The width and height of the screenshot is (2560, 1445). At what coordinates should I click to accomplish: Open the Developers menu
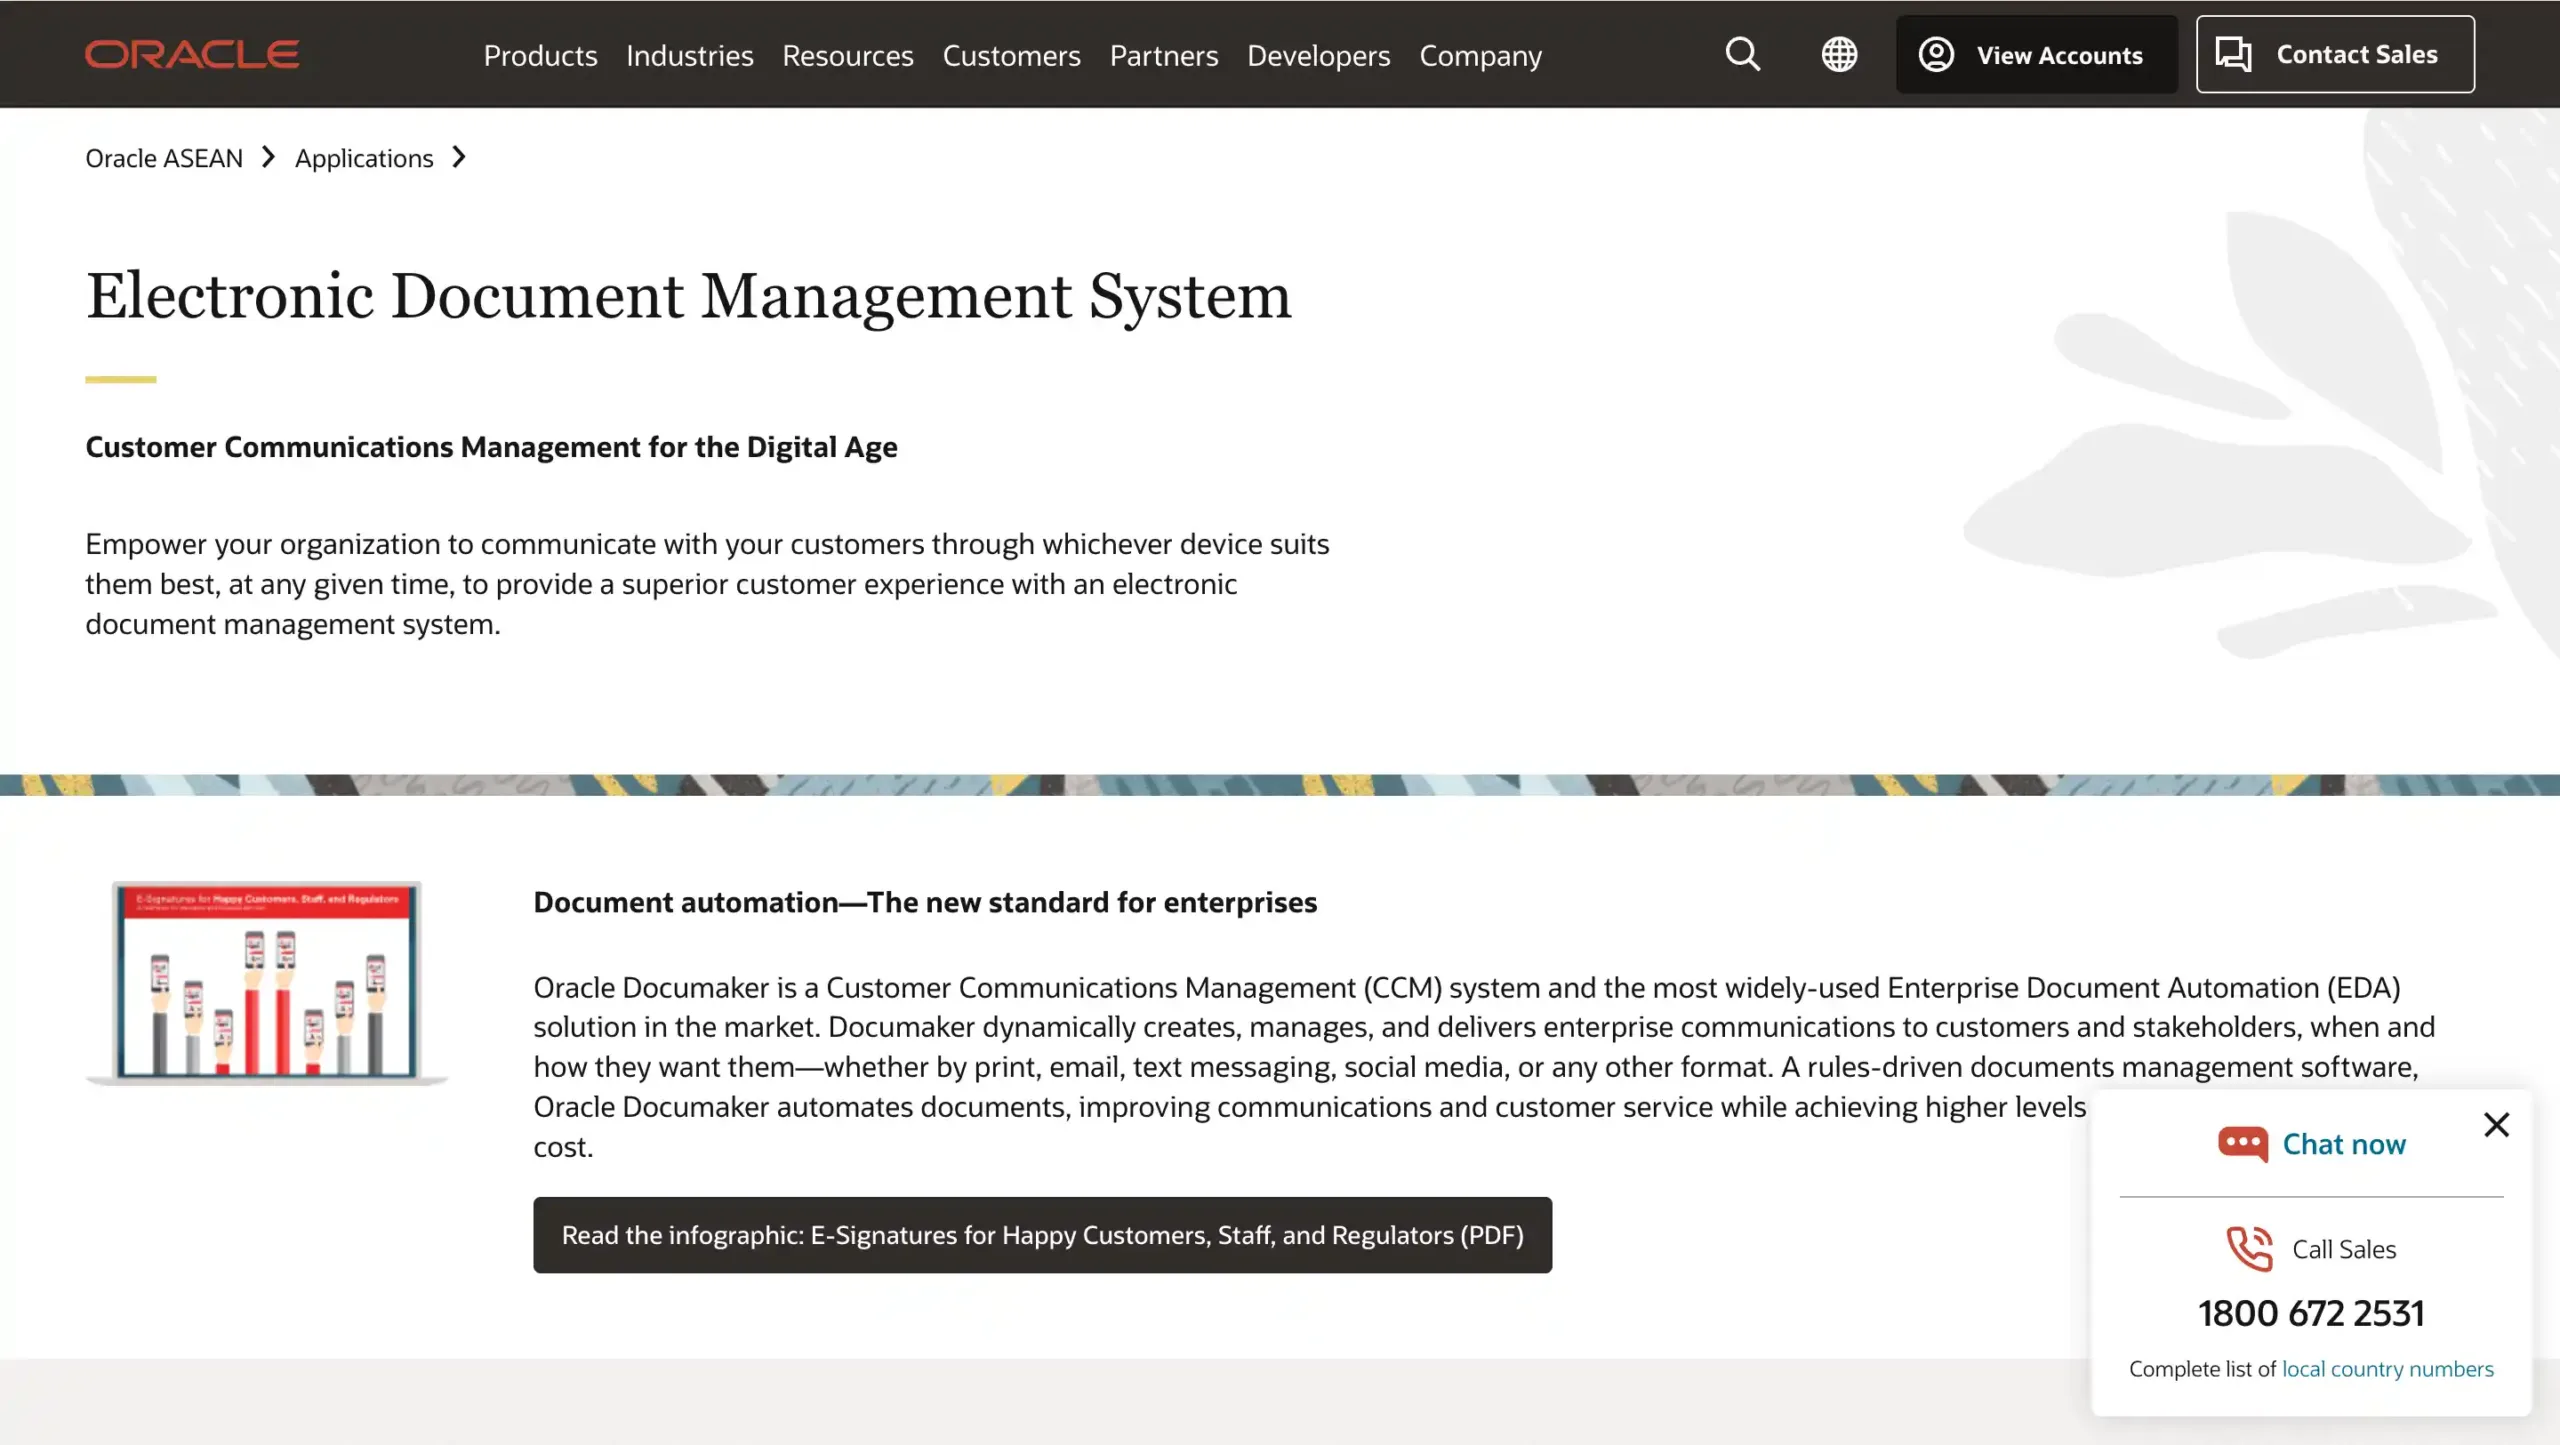pyautogui.click(x=1318, y=56)
